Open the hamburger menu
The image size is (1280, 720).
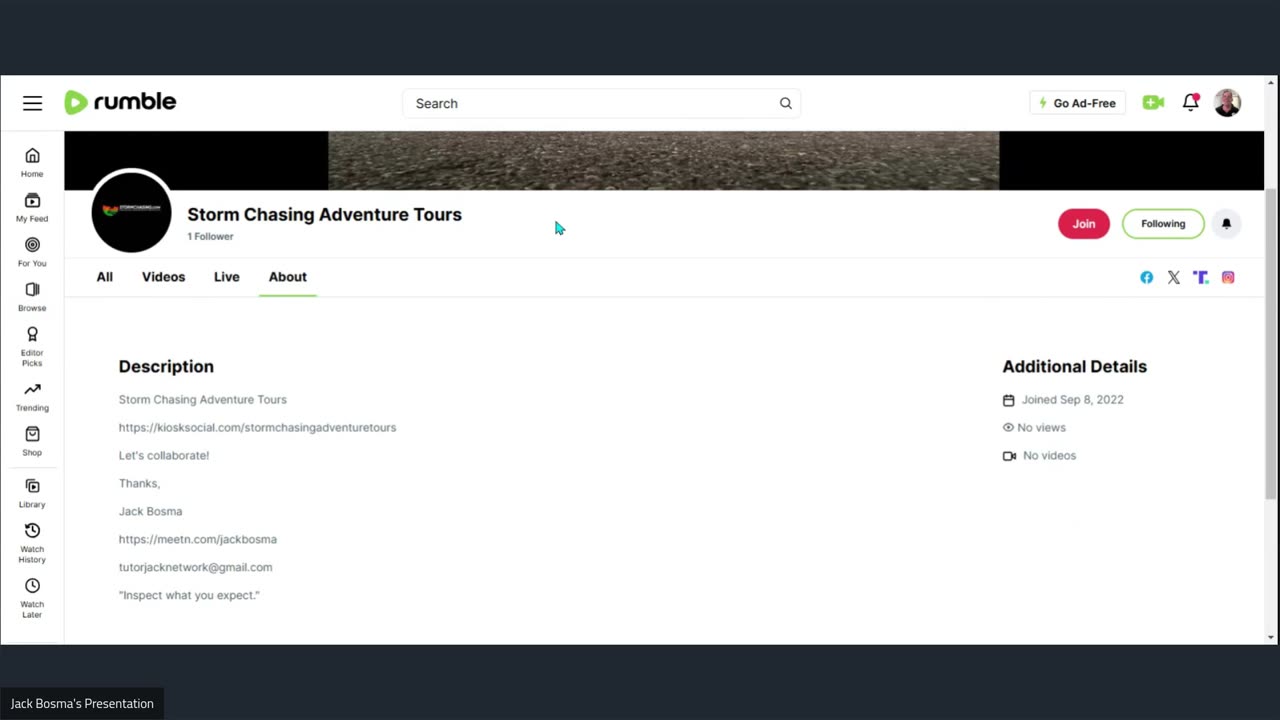[33, 103]
